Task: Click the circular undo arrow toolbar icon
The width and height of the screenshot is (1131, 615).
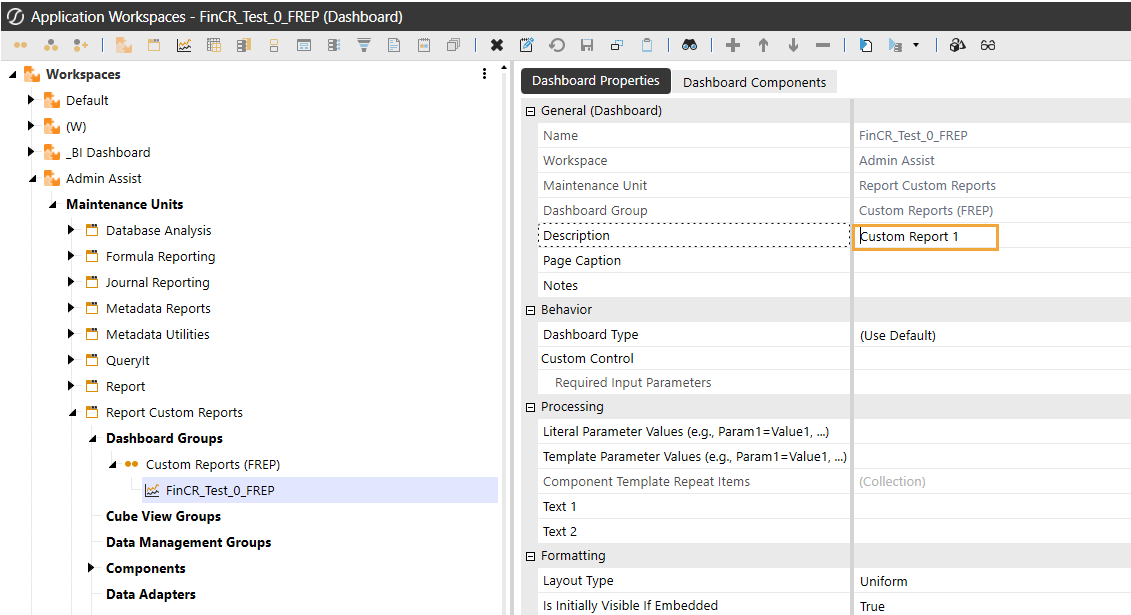Action: [x=557, y=45]
